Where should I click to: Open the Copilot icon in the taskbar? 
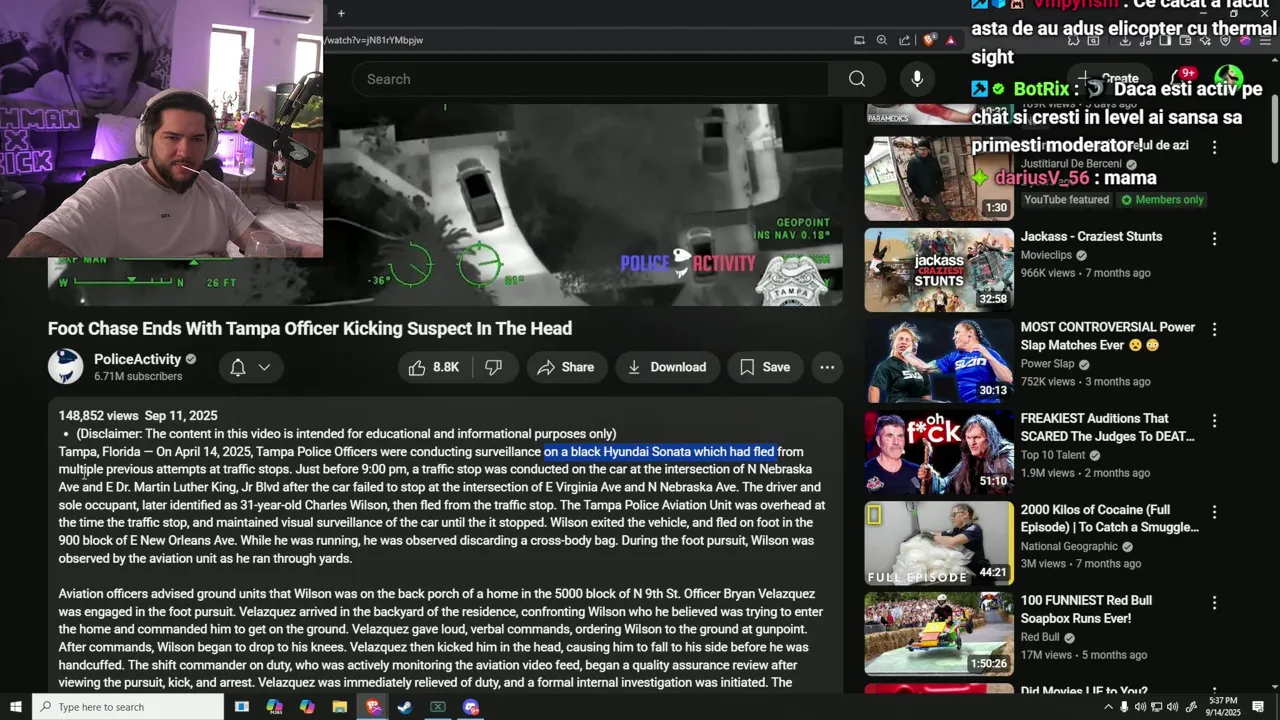(x=307, y=707)
